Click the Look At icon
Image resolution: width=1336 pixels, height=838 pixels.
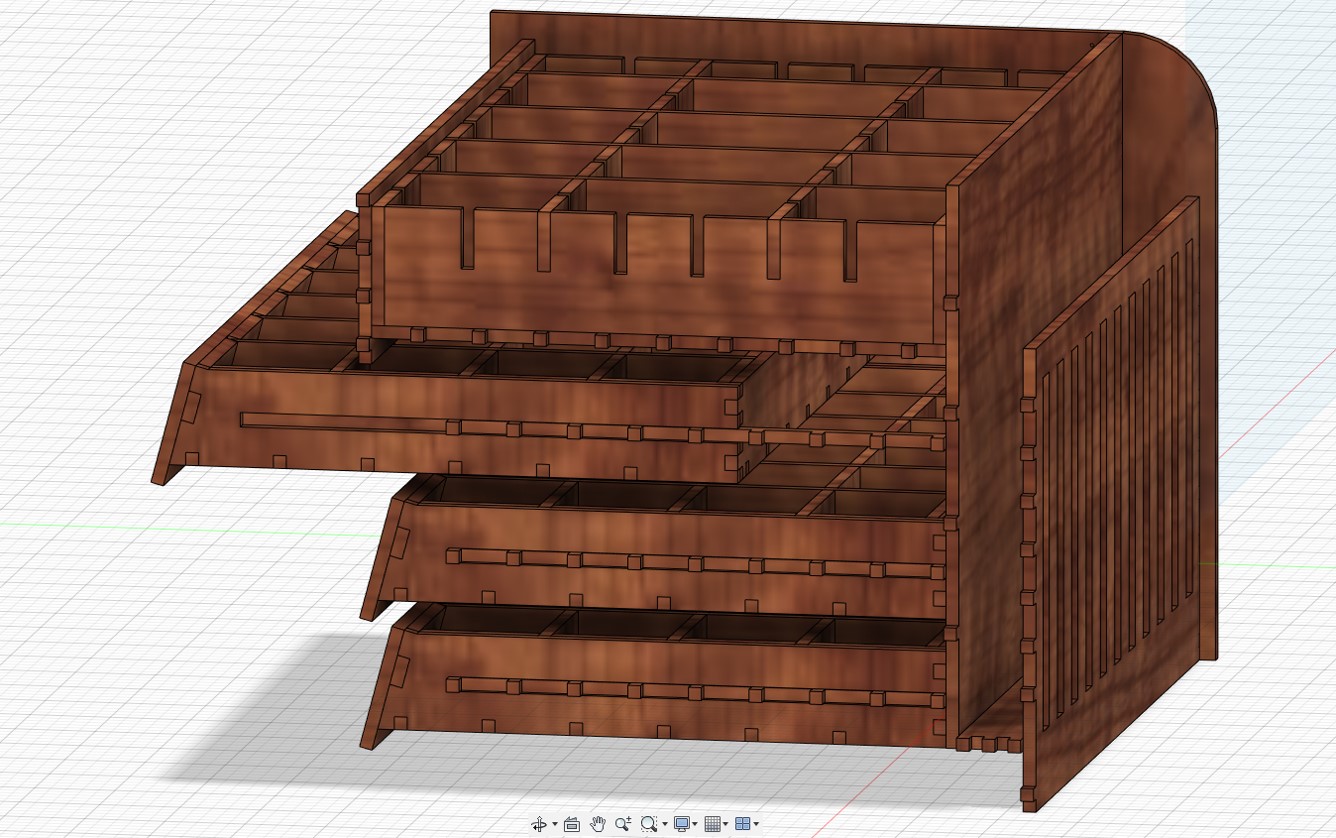(x=572, y=824)
